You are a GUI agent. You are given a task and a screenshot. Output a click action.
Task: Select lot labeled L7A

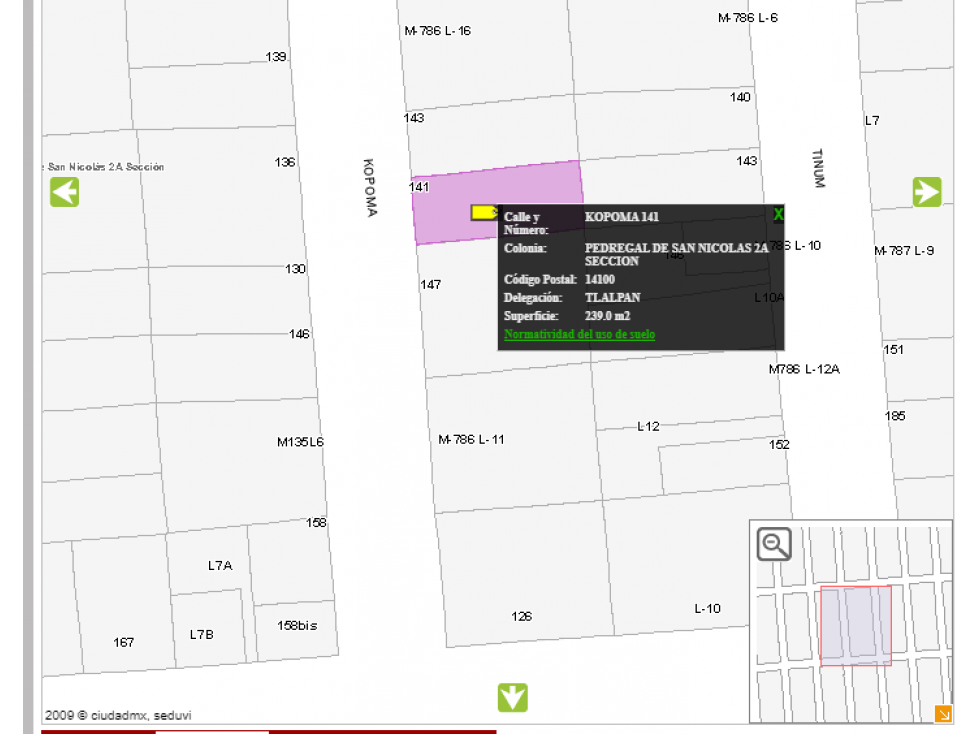(x=220, y=565)
